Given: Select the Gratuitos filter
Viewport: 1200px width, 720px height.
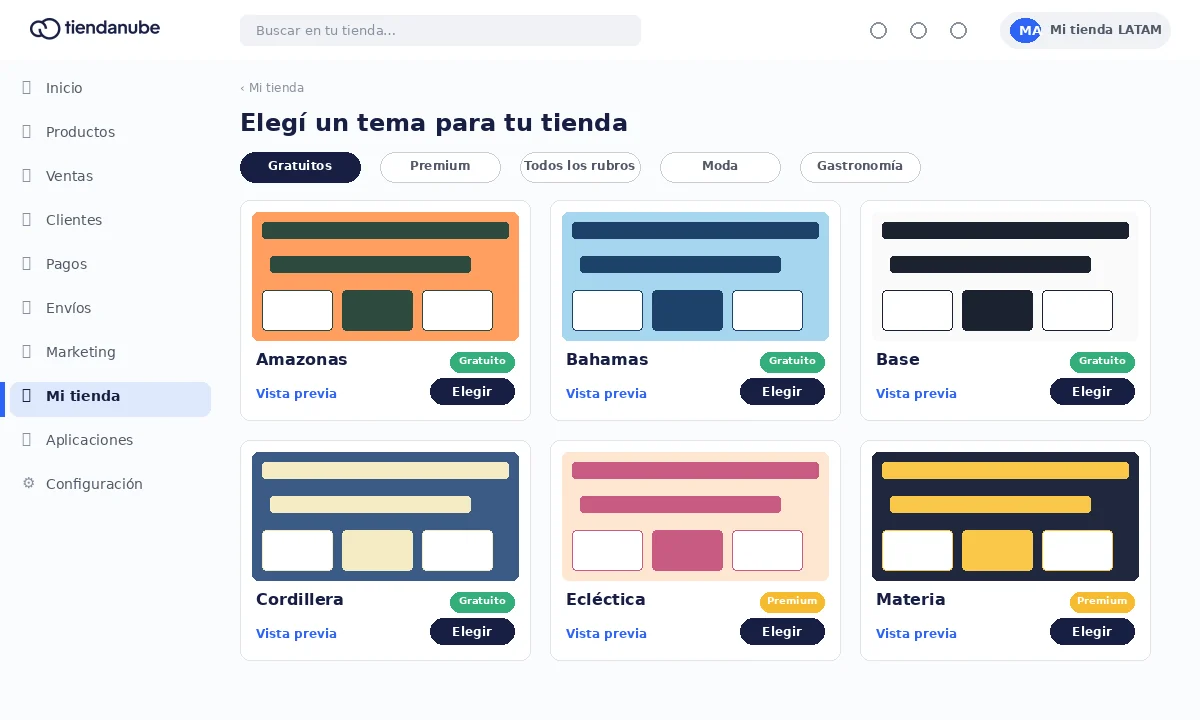Looking at the screenshot, I should pyautogui.click(x=300, y=167).
